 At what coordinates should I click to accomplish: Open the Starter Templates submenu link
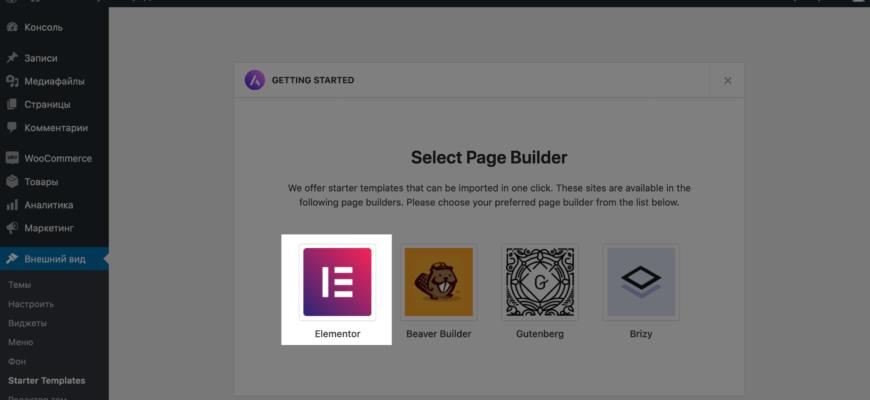click(47, 381)
